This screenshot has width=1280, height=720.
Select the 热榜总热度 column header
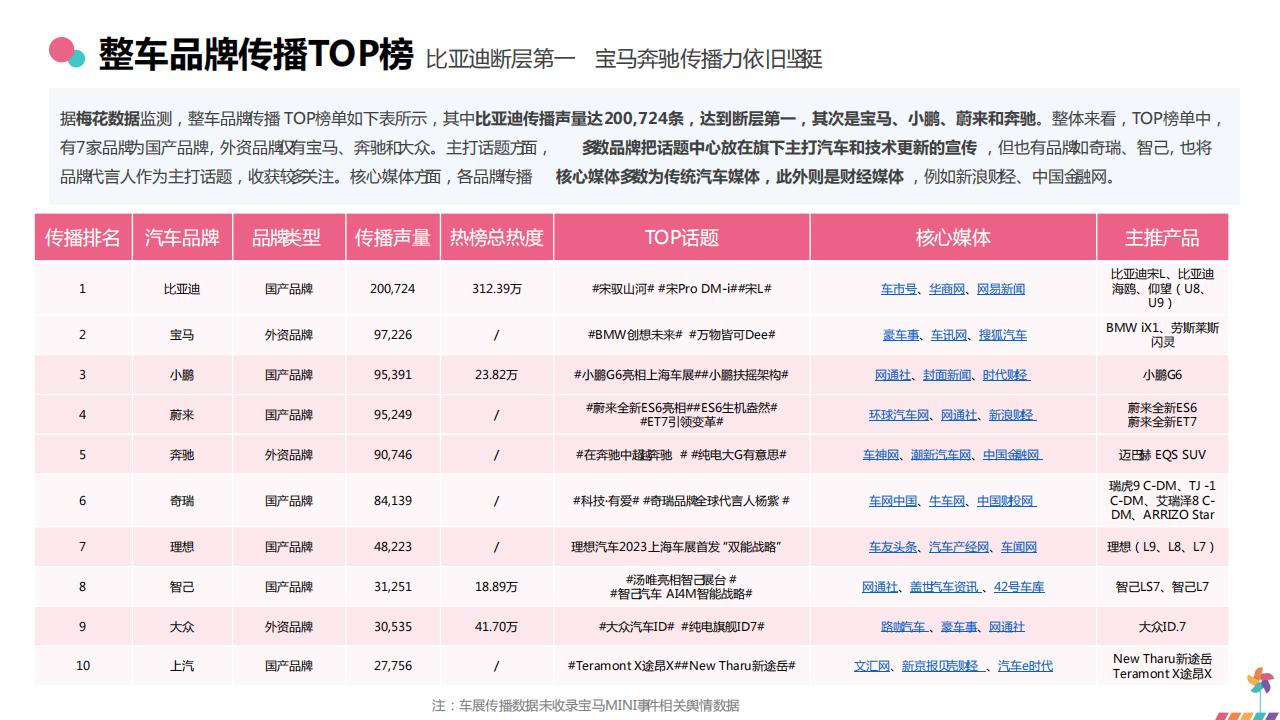[497, 238]
